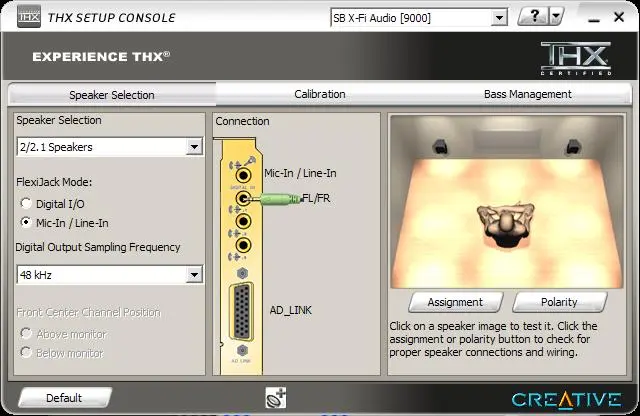Test the front left speaker image
The image size is (640, 416).
[x=440, y=147]
